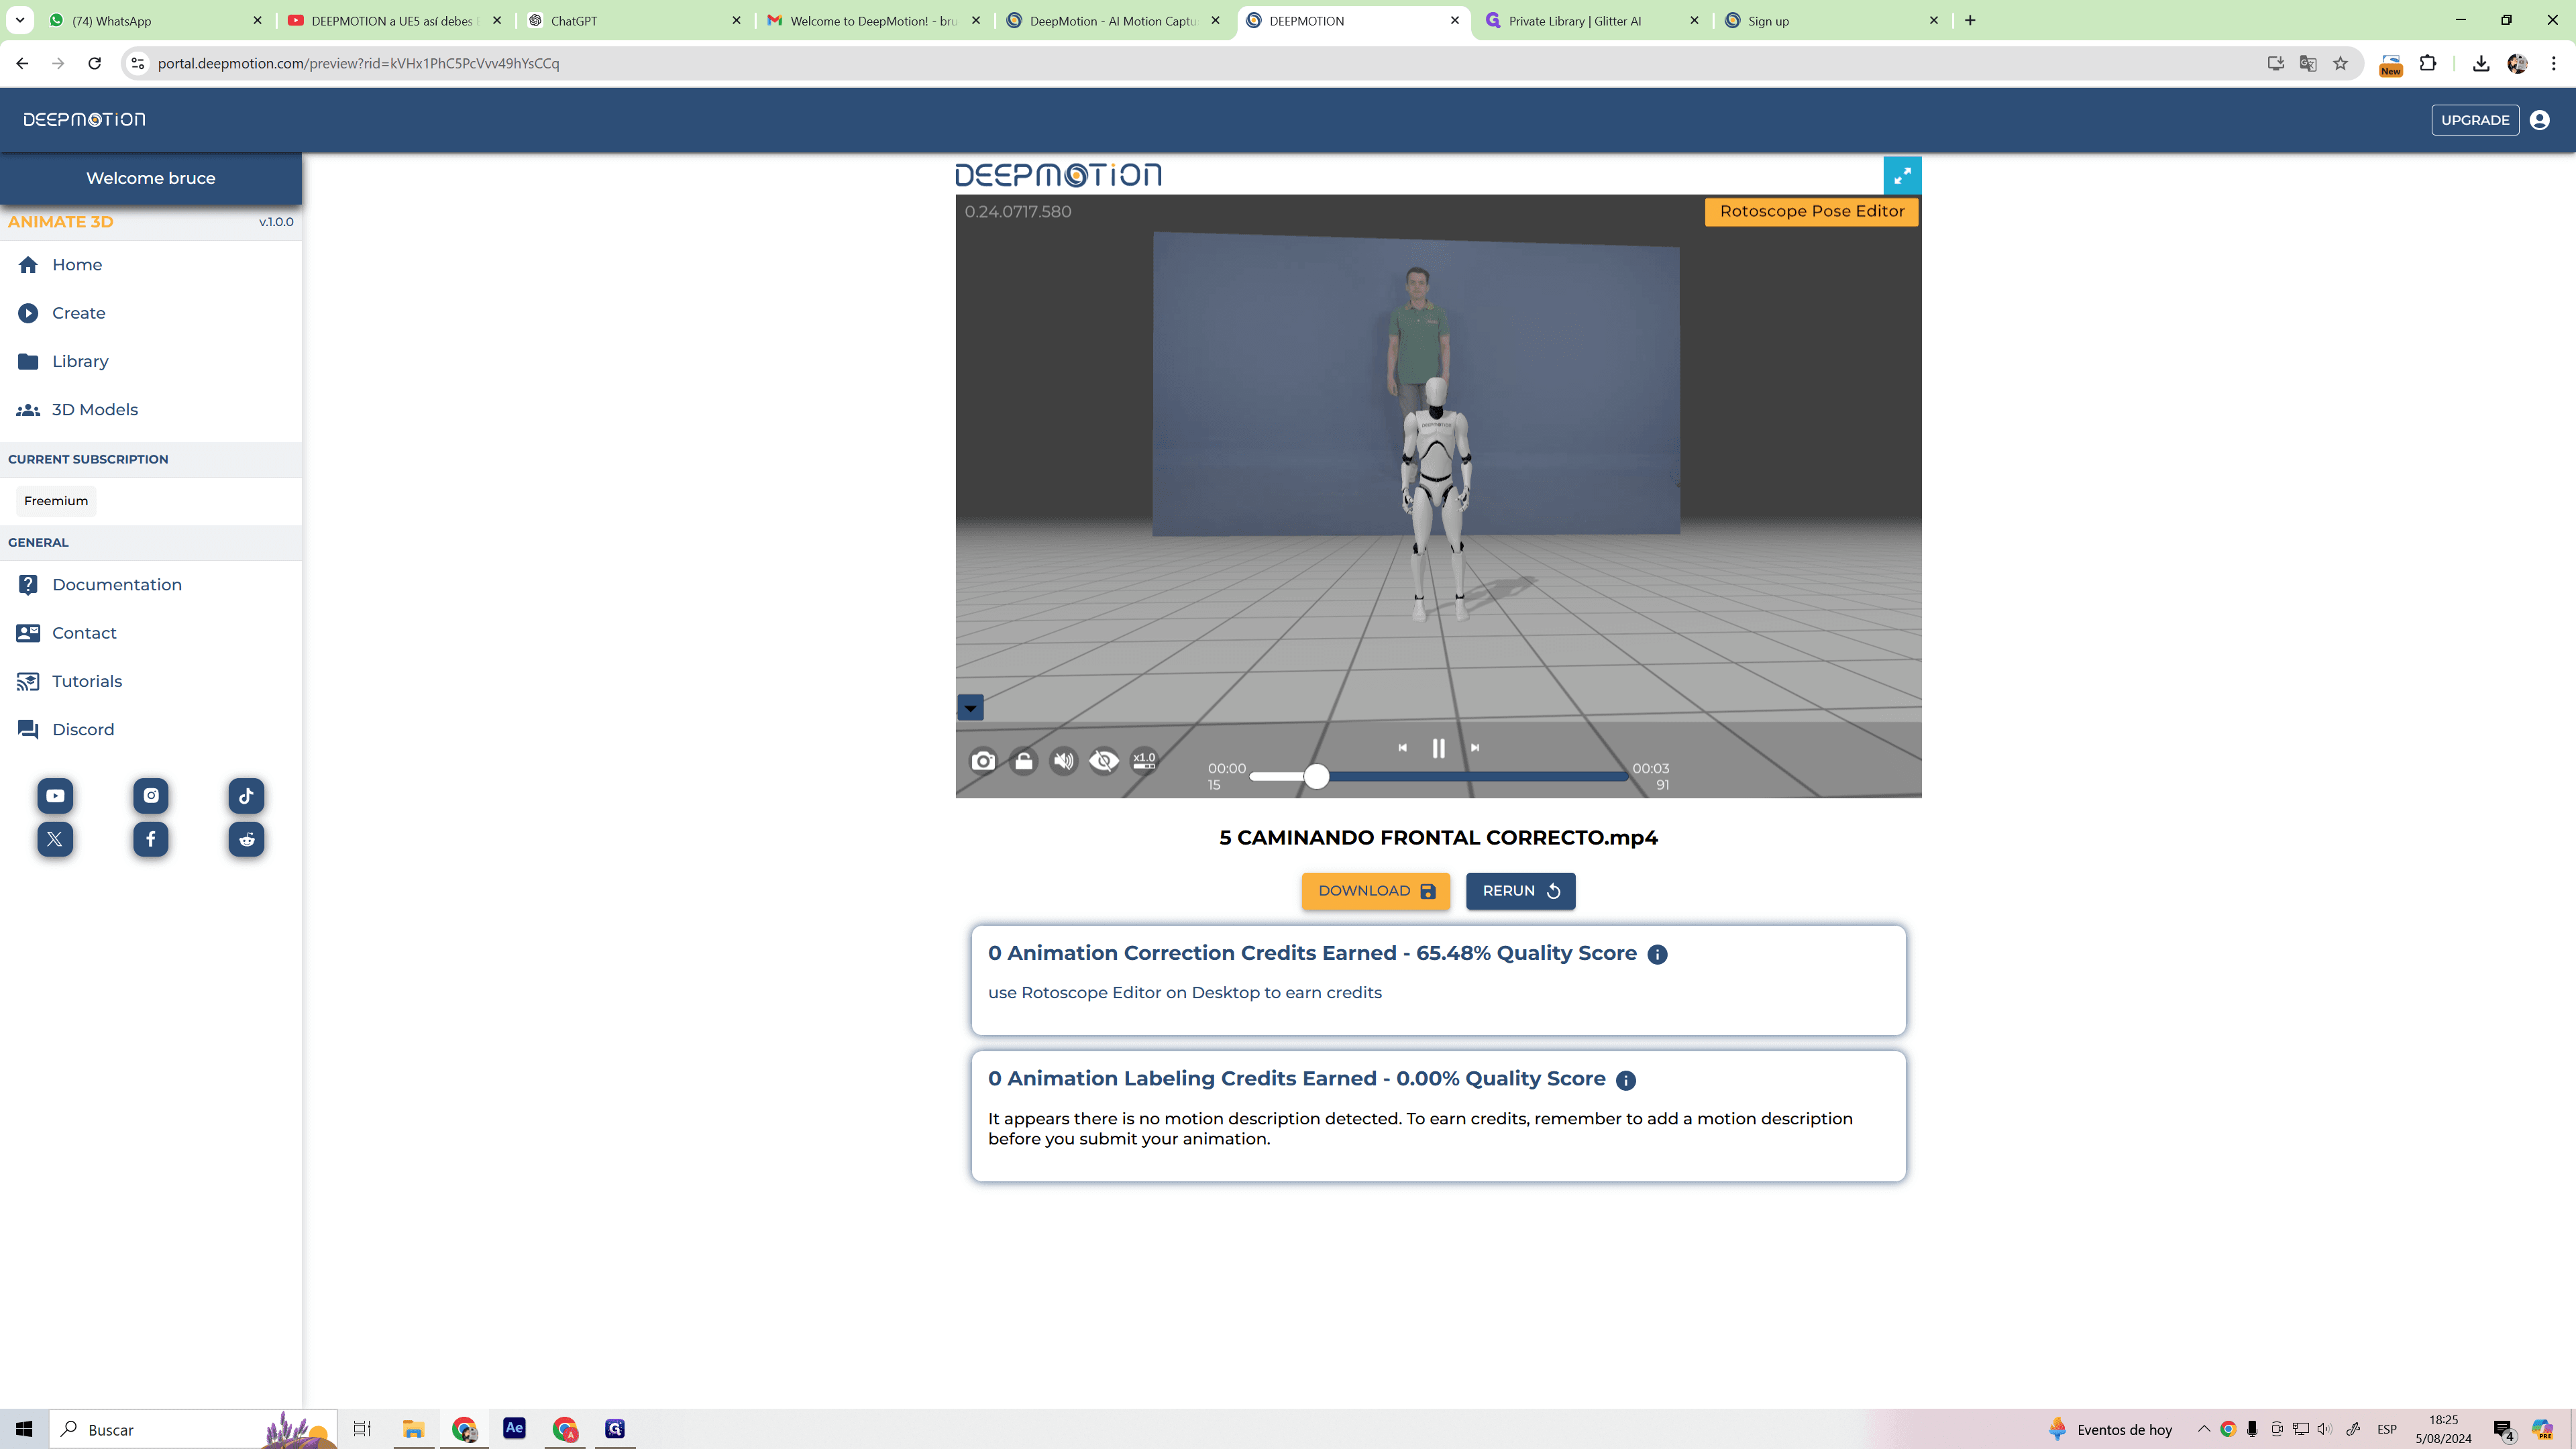This screenshot has width=2576, height=1449.
Task: Switch to the ChatGPT tab
Action: click(634, 21)
